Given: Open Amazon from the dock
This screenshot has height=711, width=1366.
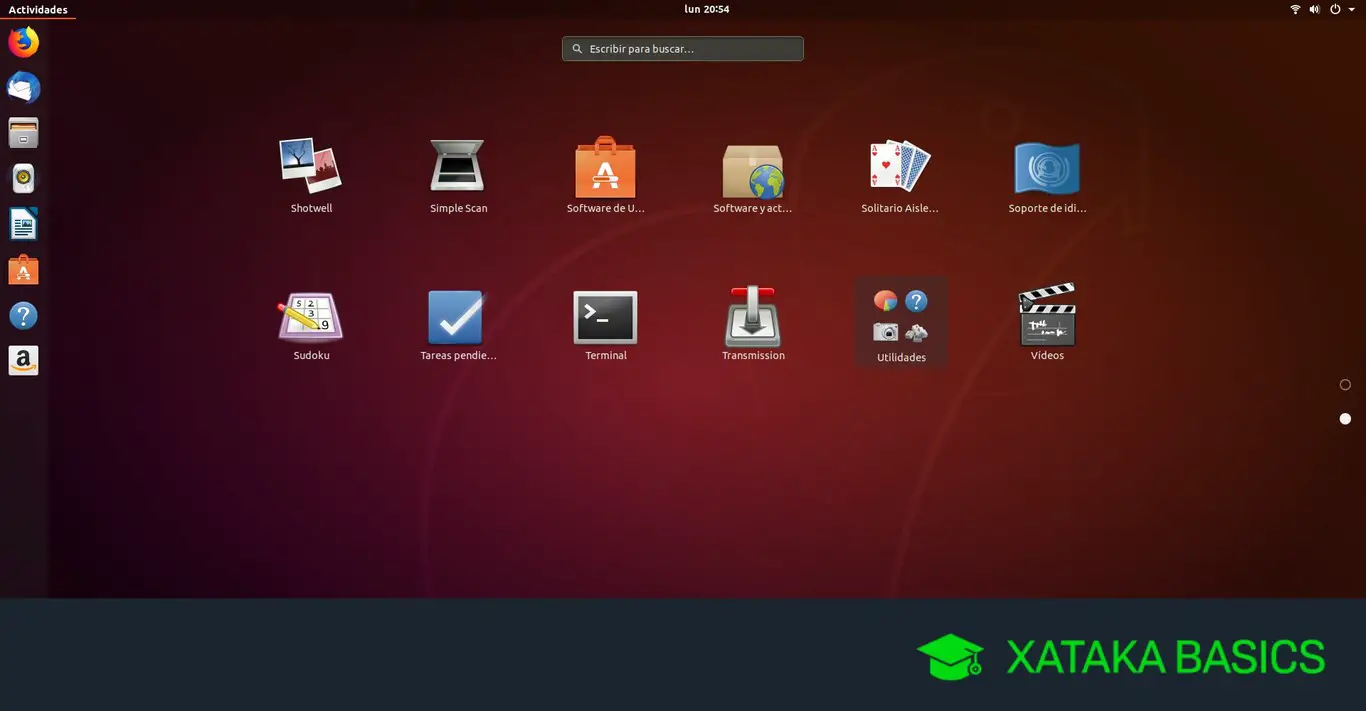Looking at the screenshot, I should 23,361.
